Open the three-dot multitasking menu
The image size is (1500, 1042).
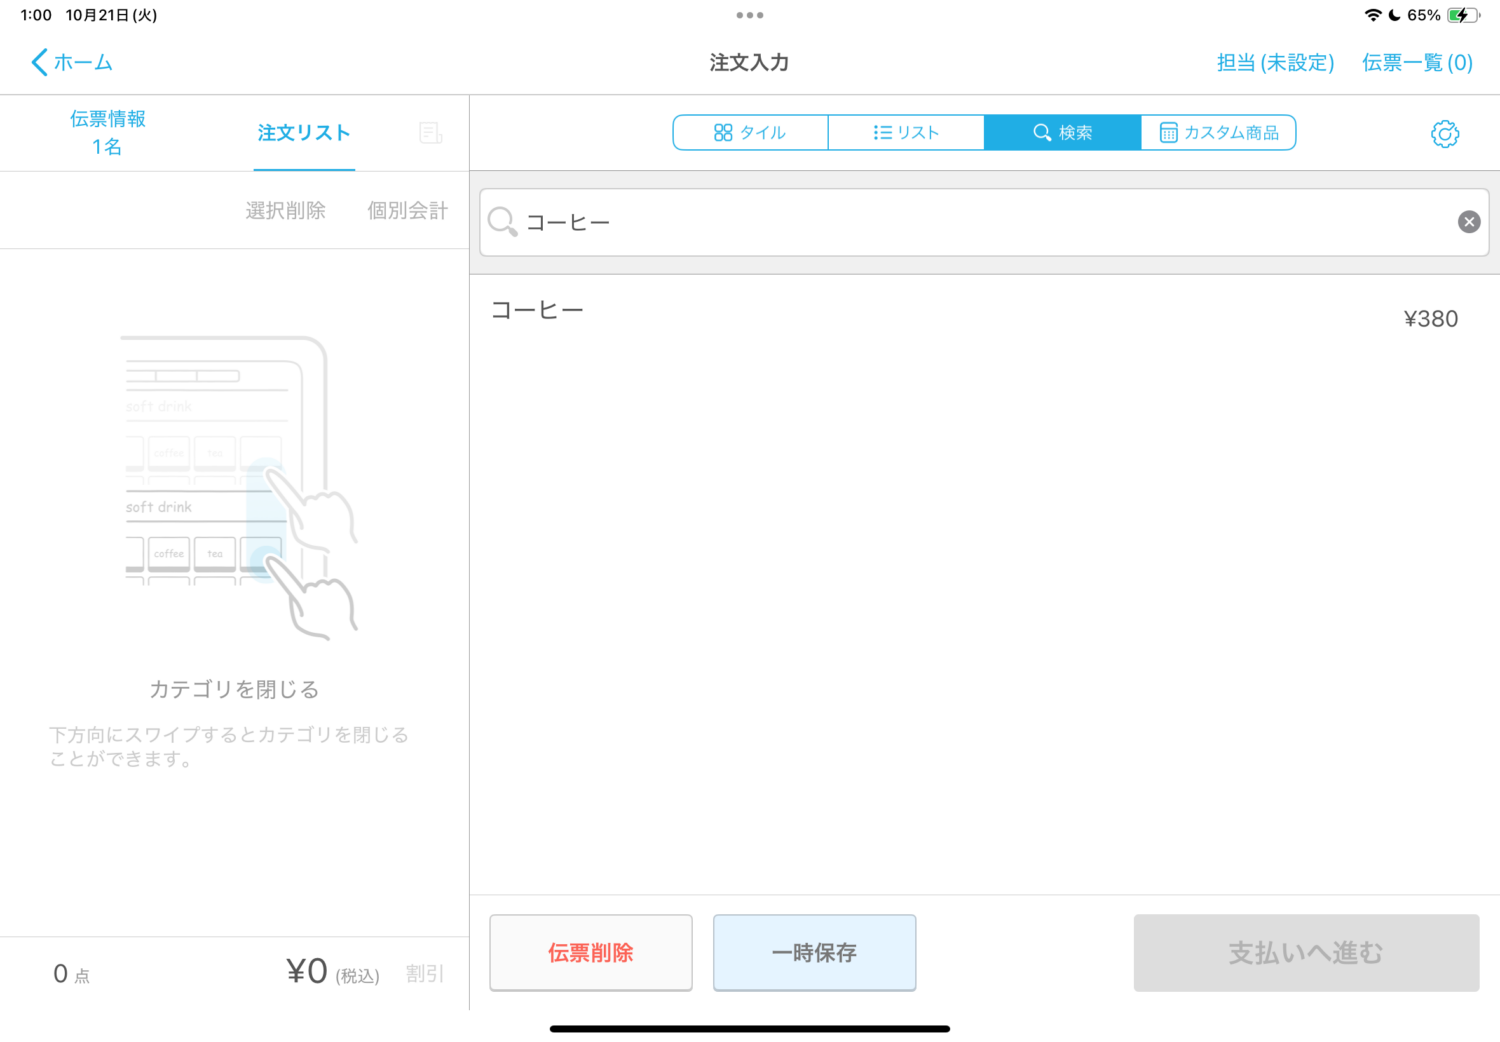[749, 15]
